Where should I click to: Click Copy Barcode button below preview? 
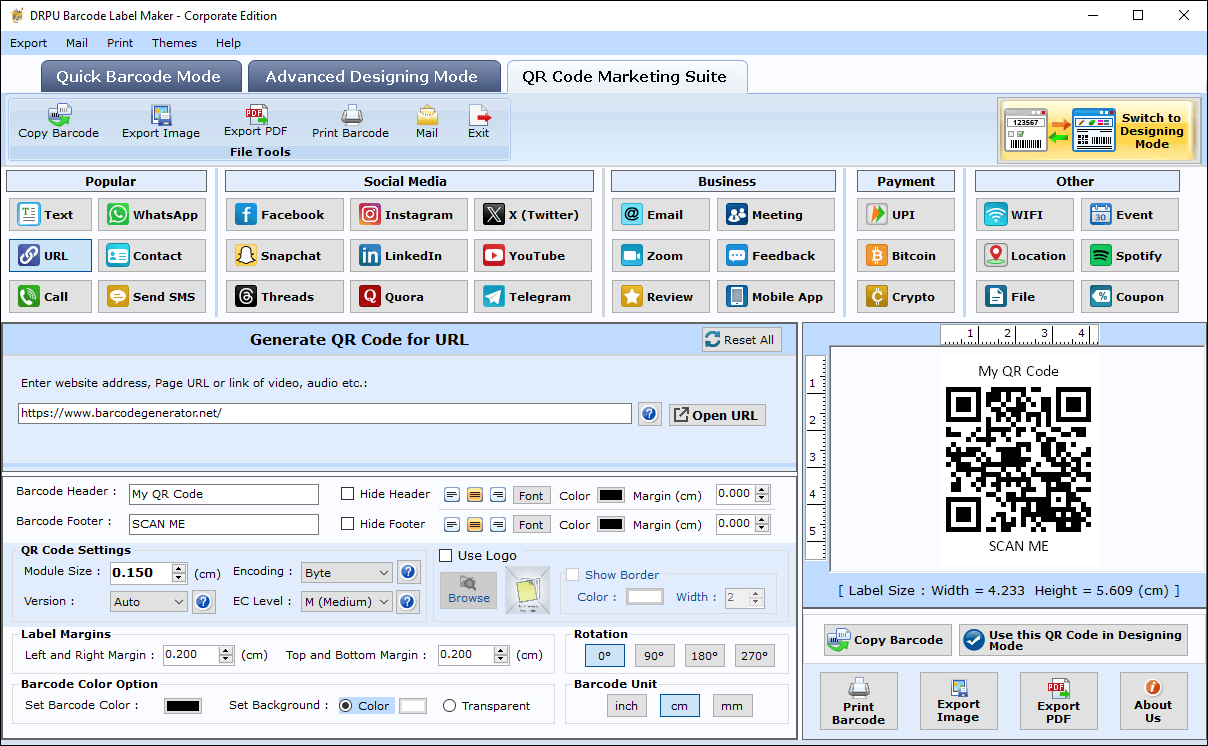887,641
